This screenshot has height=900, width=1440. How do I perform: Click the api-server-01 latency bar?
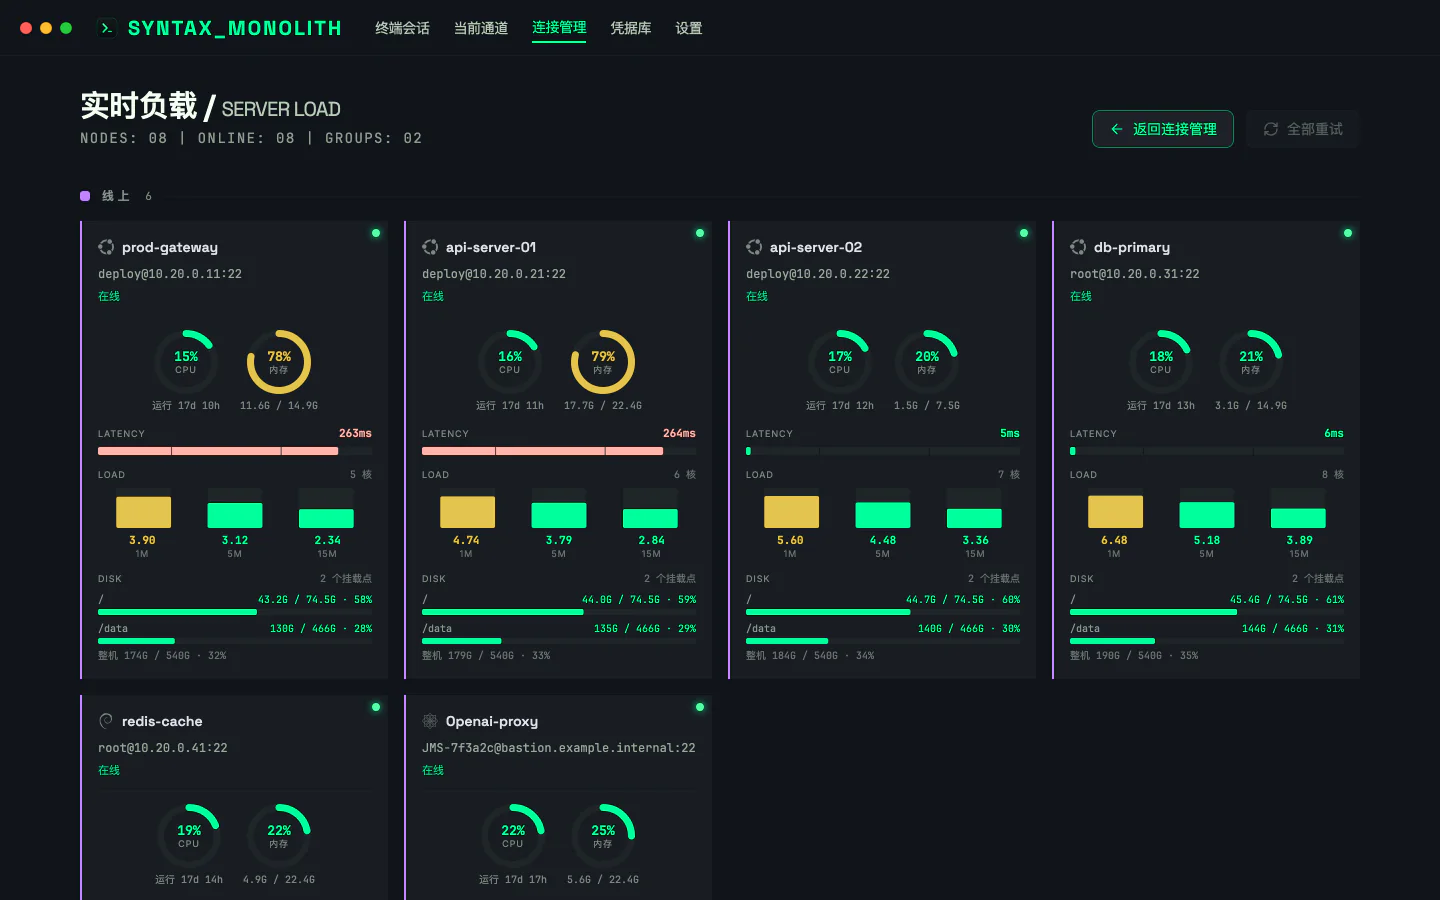[559, 451]
